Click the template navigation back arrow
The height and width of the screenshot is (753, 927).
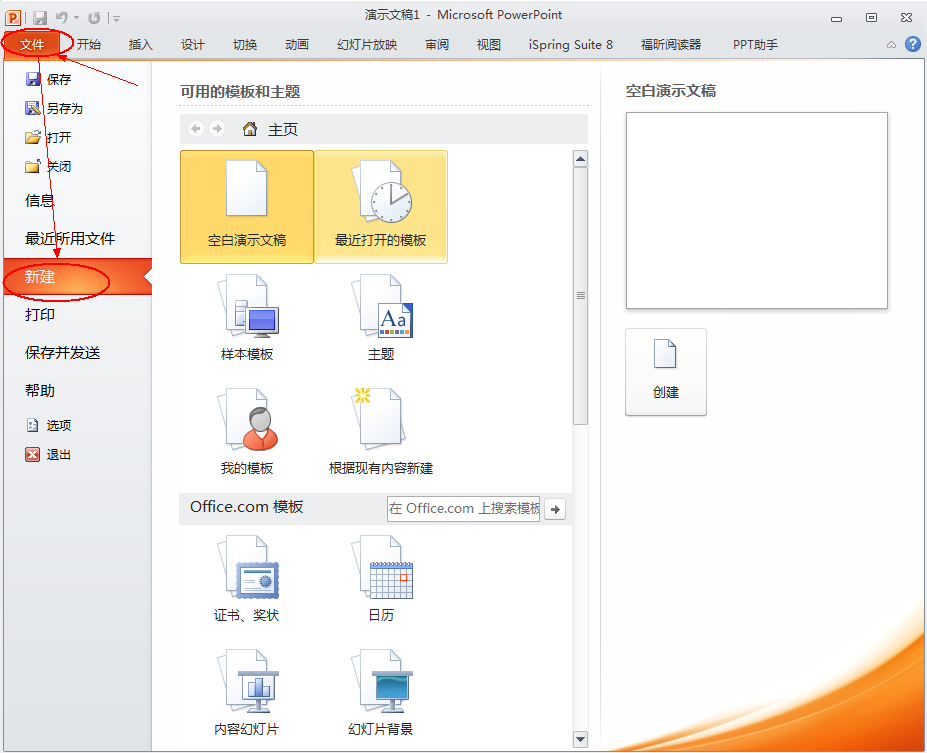pyautogui.click(x=196, y=128)
